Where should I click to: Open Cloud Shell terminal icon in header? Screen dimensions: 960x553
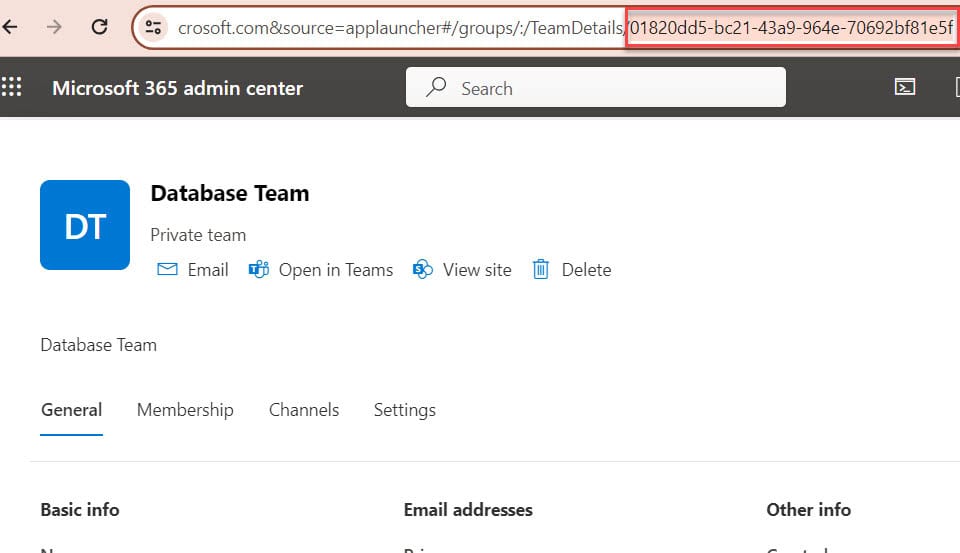[905, 87]
